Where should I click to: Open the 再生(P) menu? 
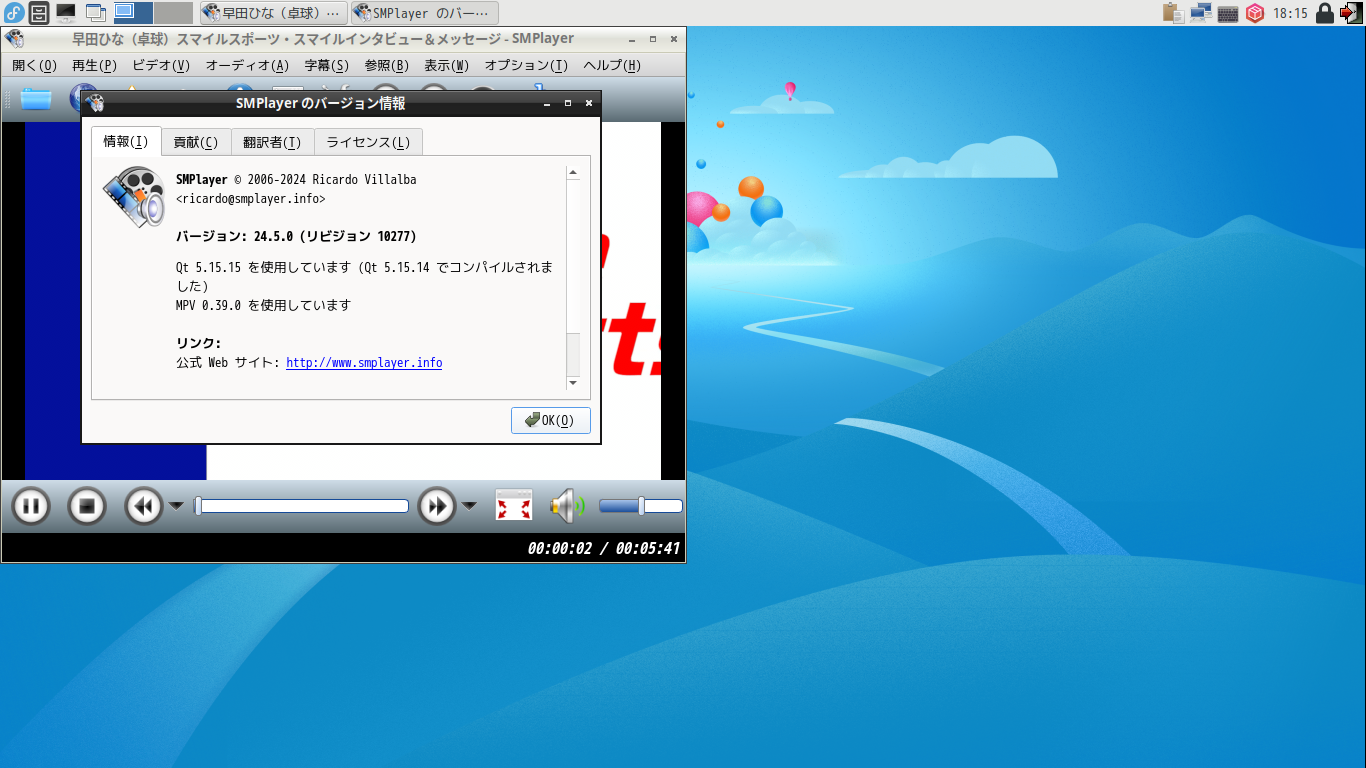[95, 66]
